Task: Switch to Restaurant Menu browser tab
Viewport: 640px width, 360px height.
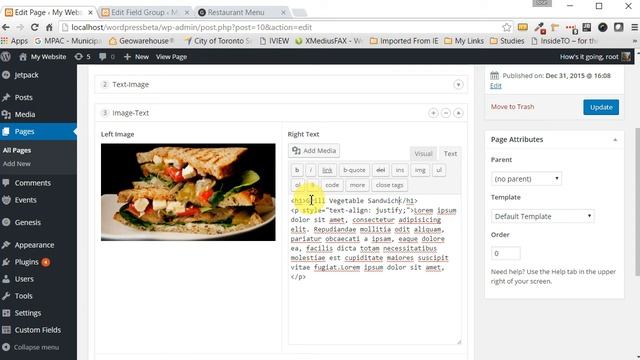Action: point(242,12)
